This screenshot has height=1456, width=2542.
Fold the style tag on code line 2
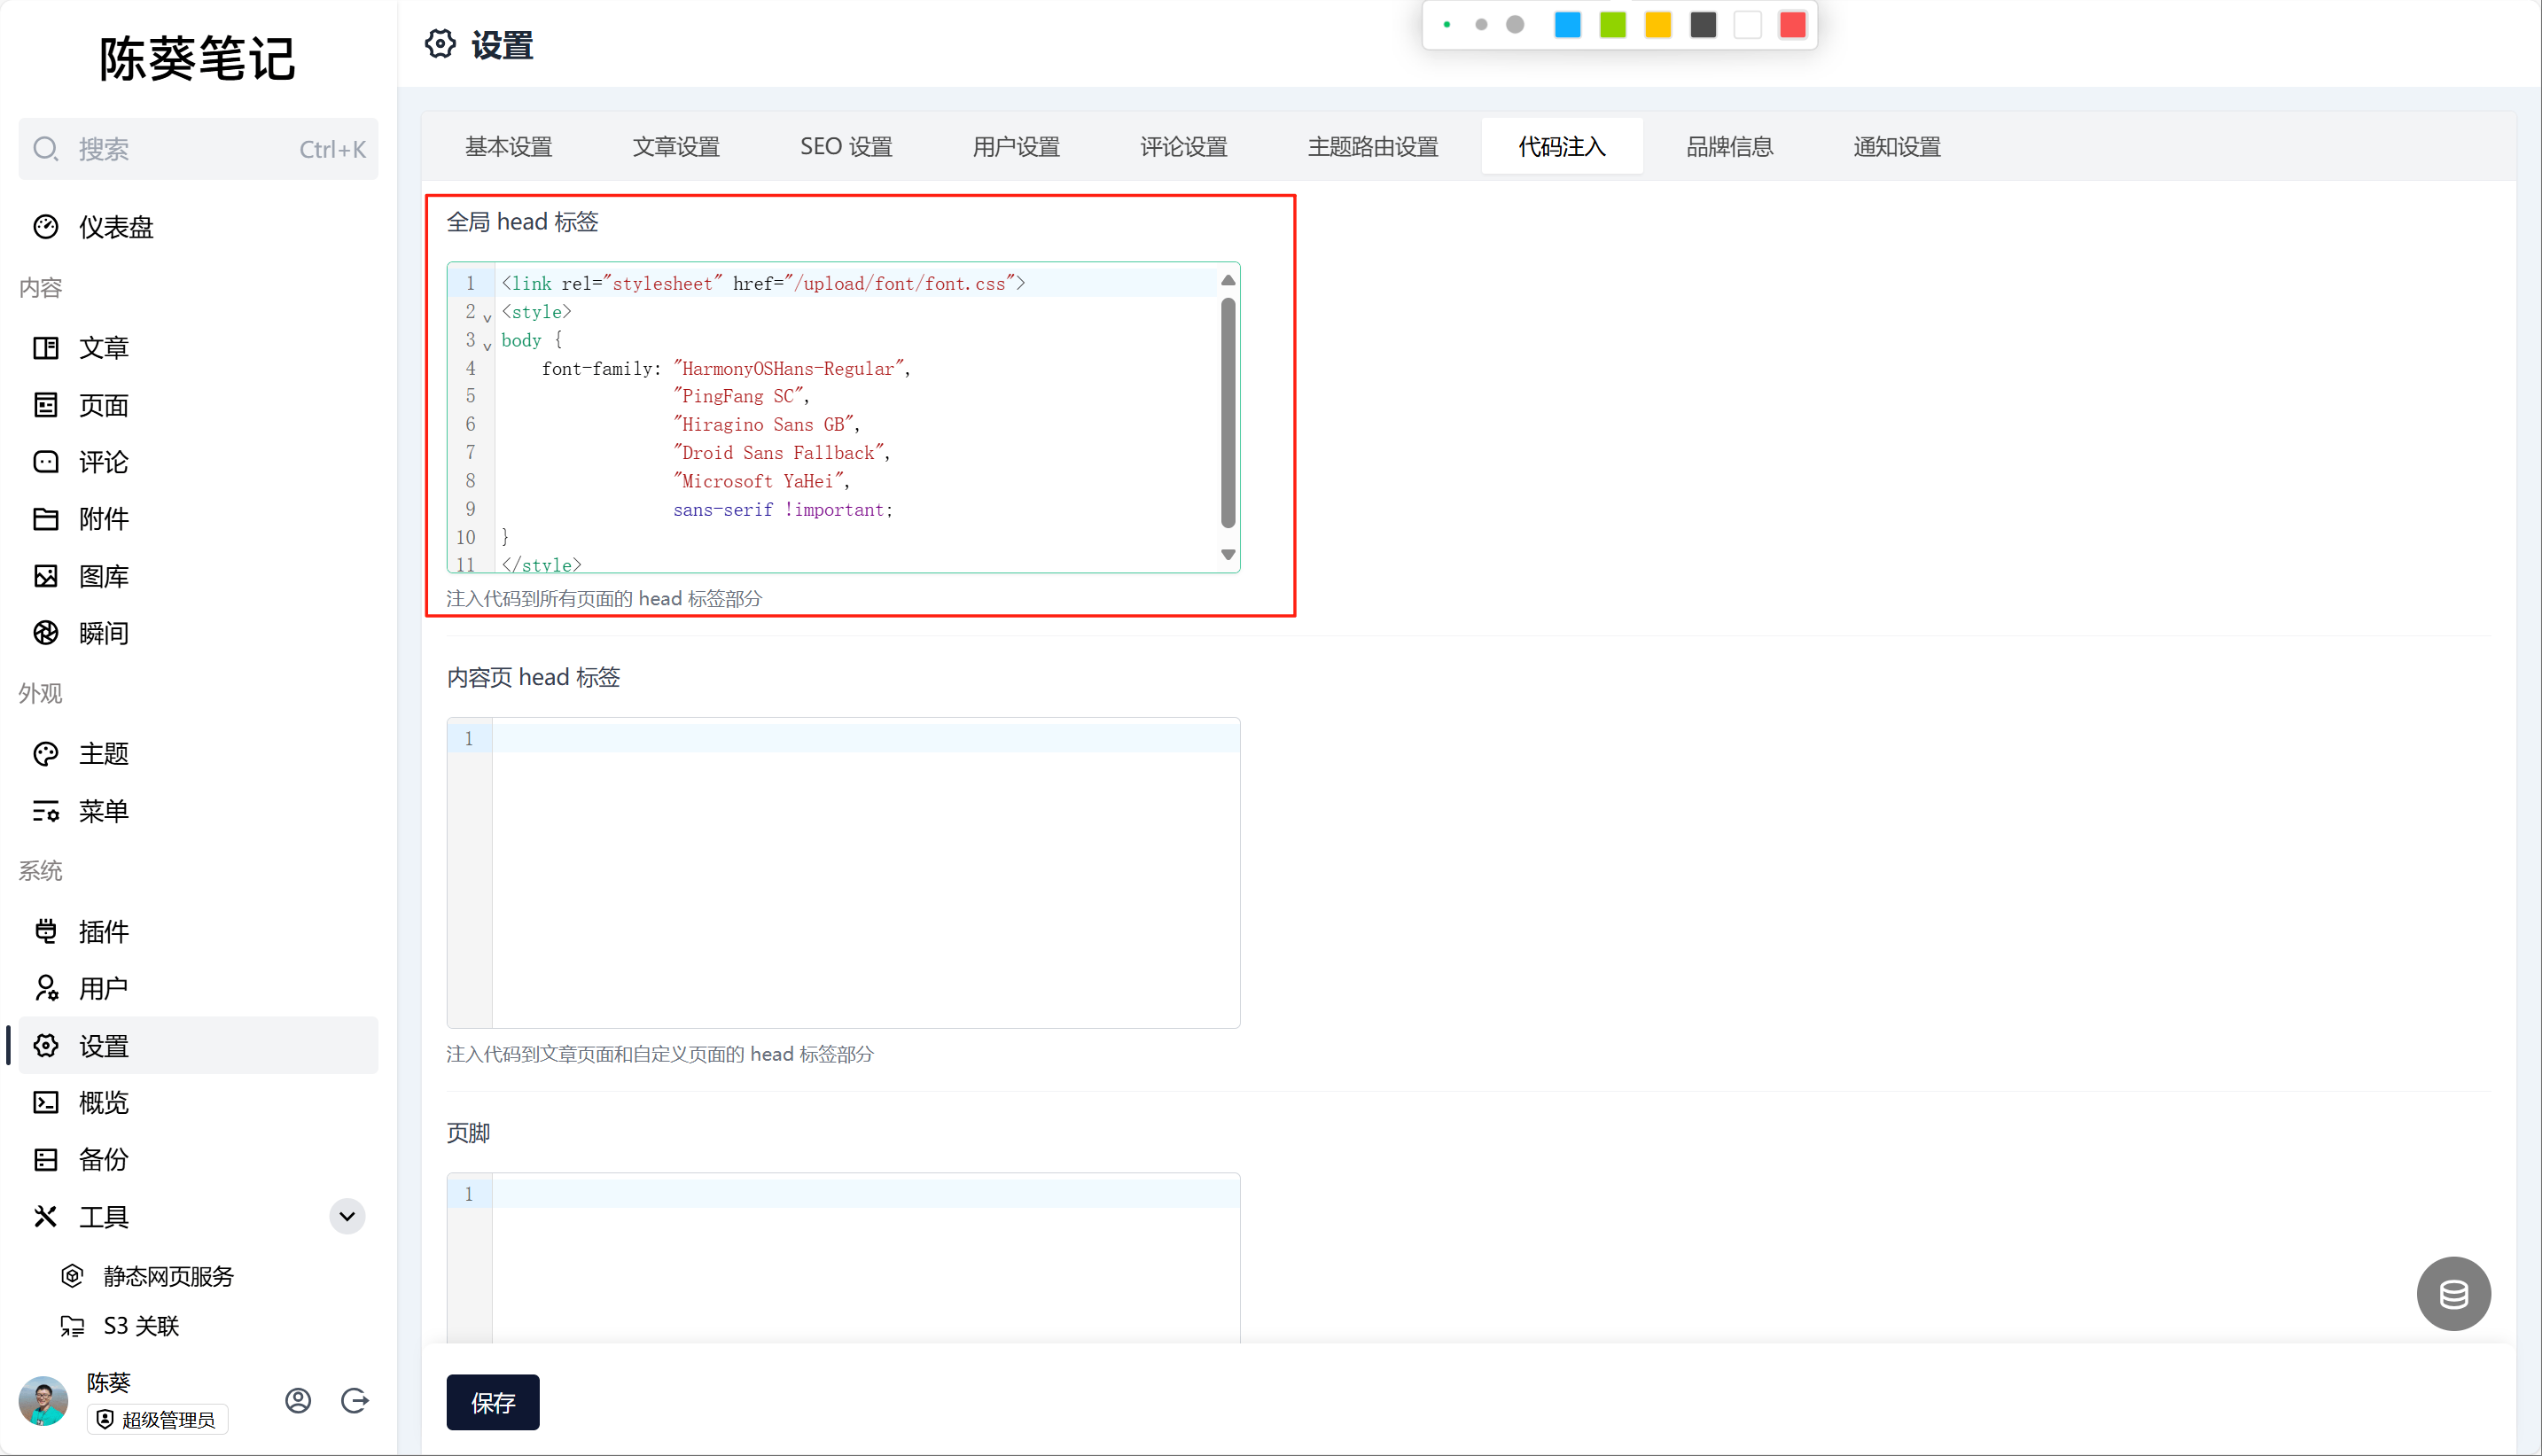(487, 318)
